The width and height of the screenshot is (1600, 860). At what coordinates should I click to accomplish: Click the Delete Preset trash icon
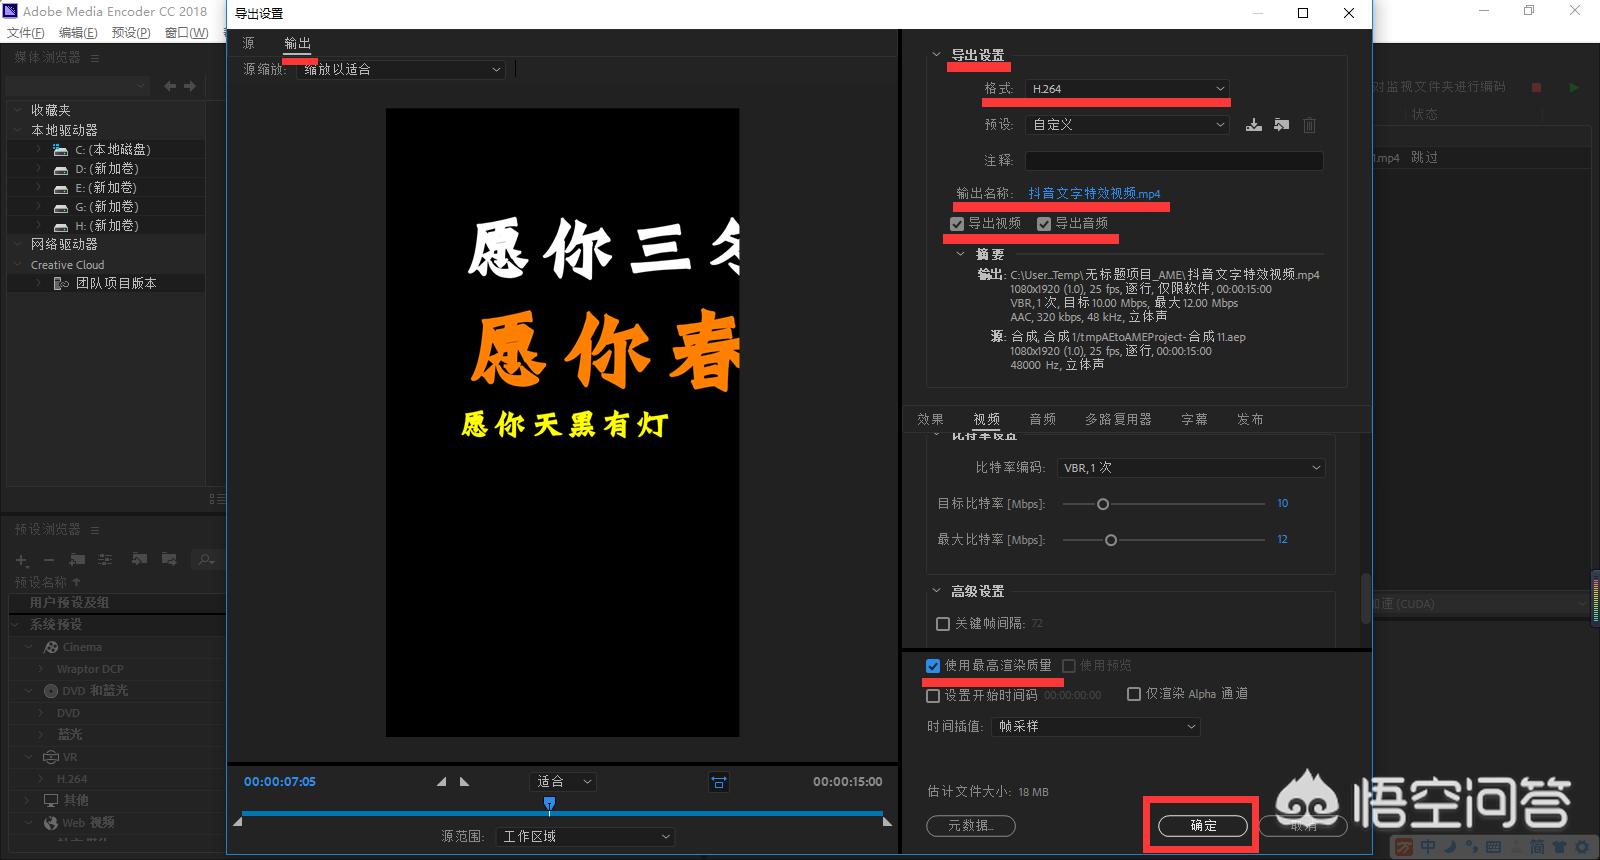pyautogui.click(x=1309, y=125)
